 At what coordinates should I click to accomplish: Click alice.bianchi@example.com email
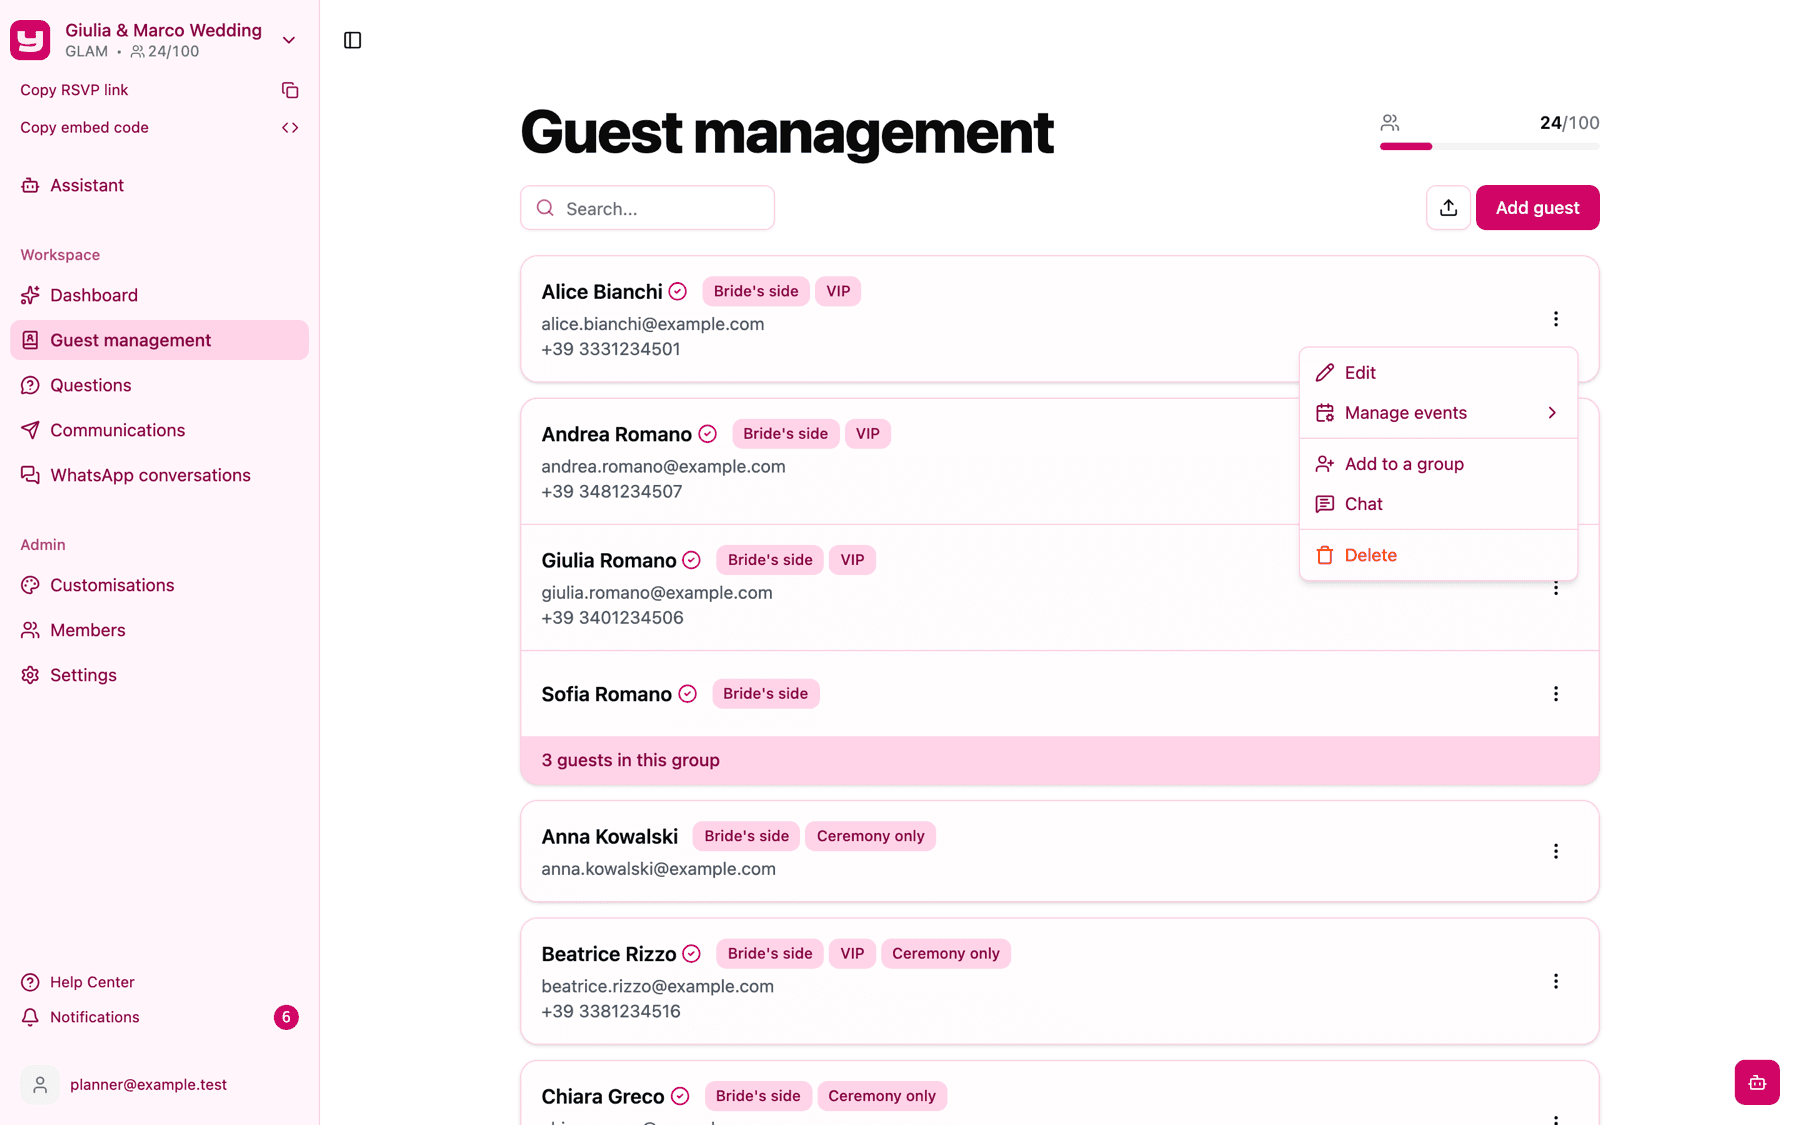coord(653,324)
